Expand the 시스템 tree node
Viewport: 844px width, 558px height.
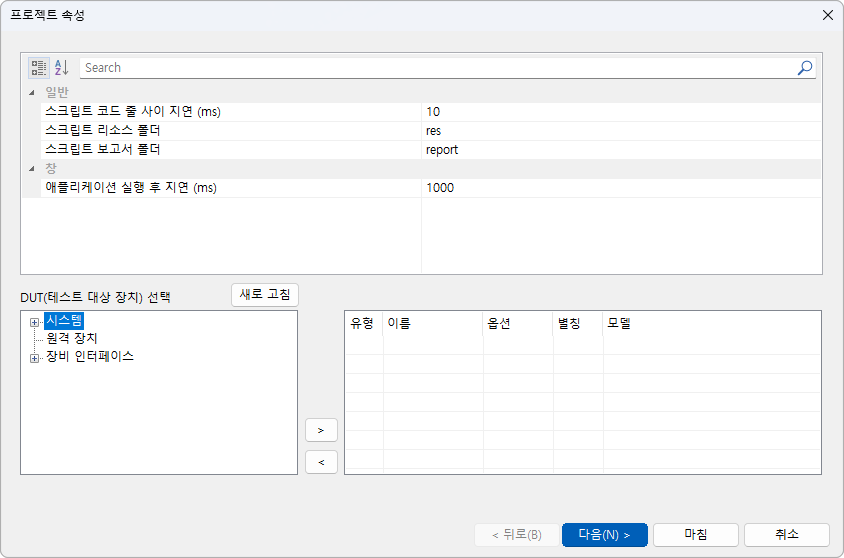34,322
